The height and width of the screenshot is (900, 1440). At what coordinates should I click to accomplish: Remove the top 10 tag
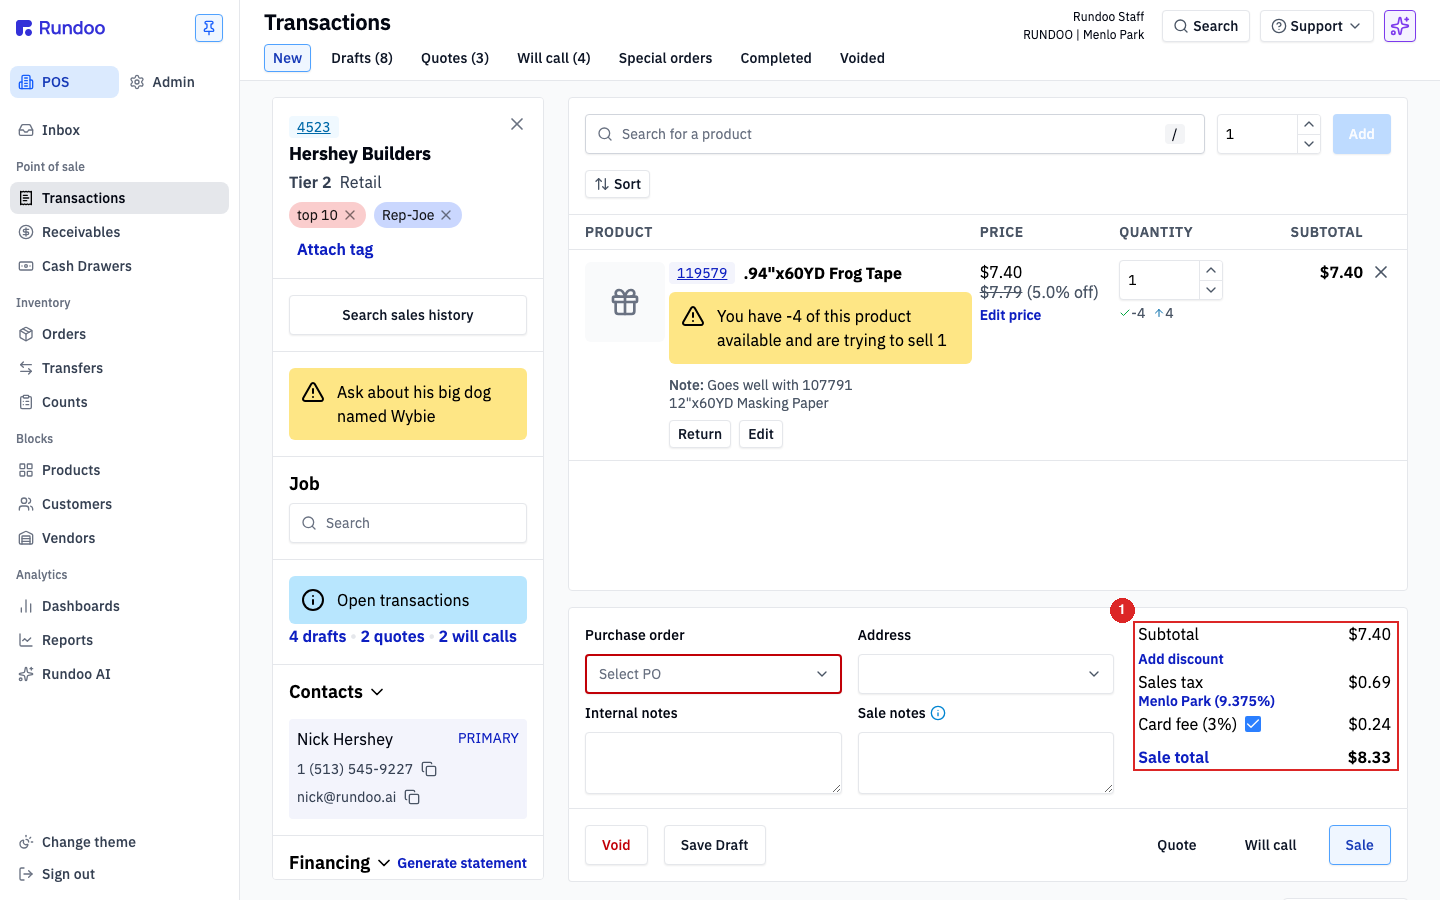(x=350, y=215)
